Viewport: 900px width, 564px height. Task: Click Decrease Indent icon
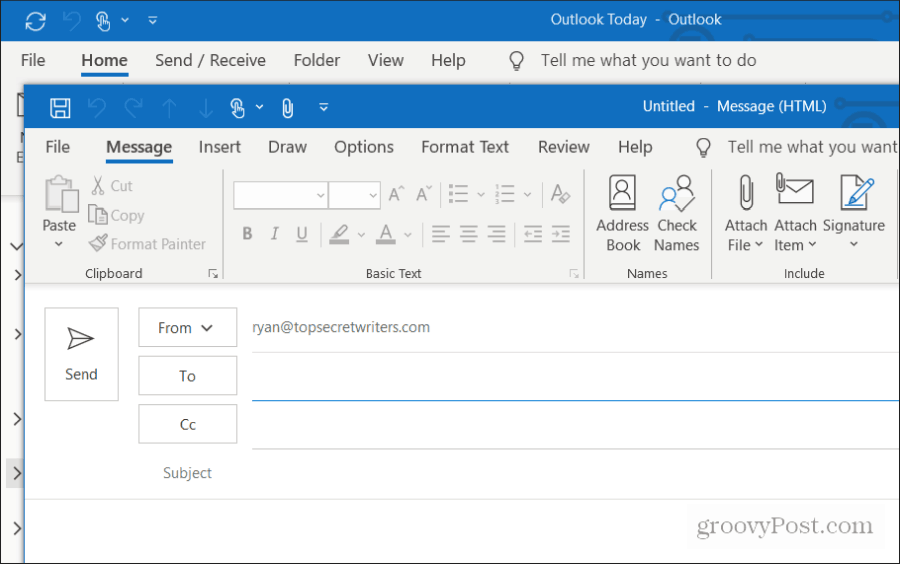[533, 234]
